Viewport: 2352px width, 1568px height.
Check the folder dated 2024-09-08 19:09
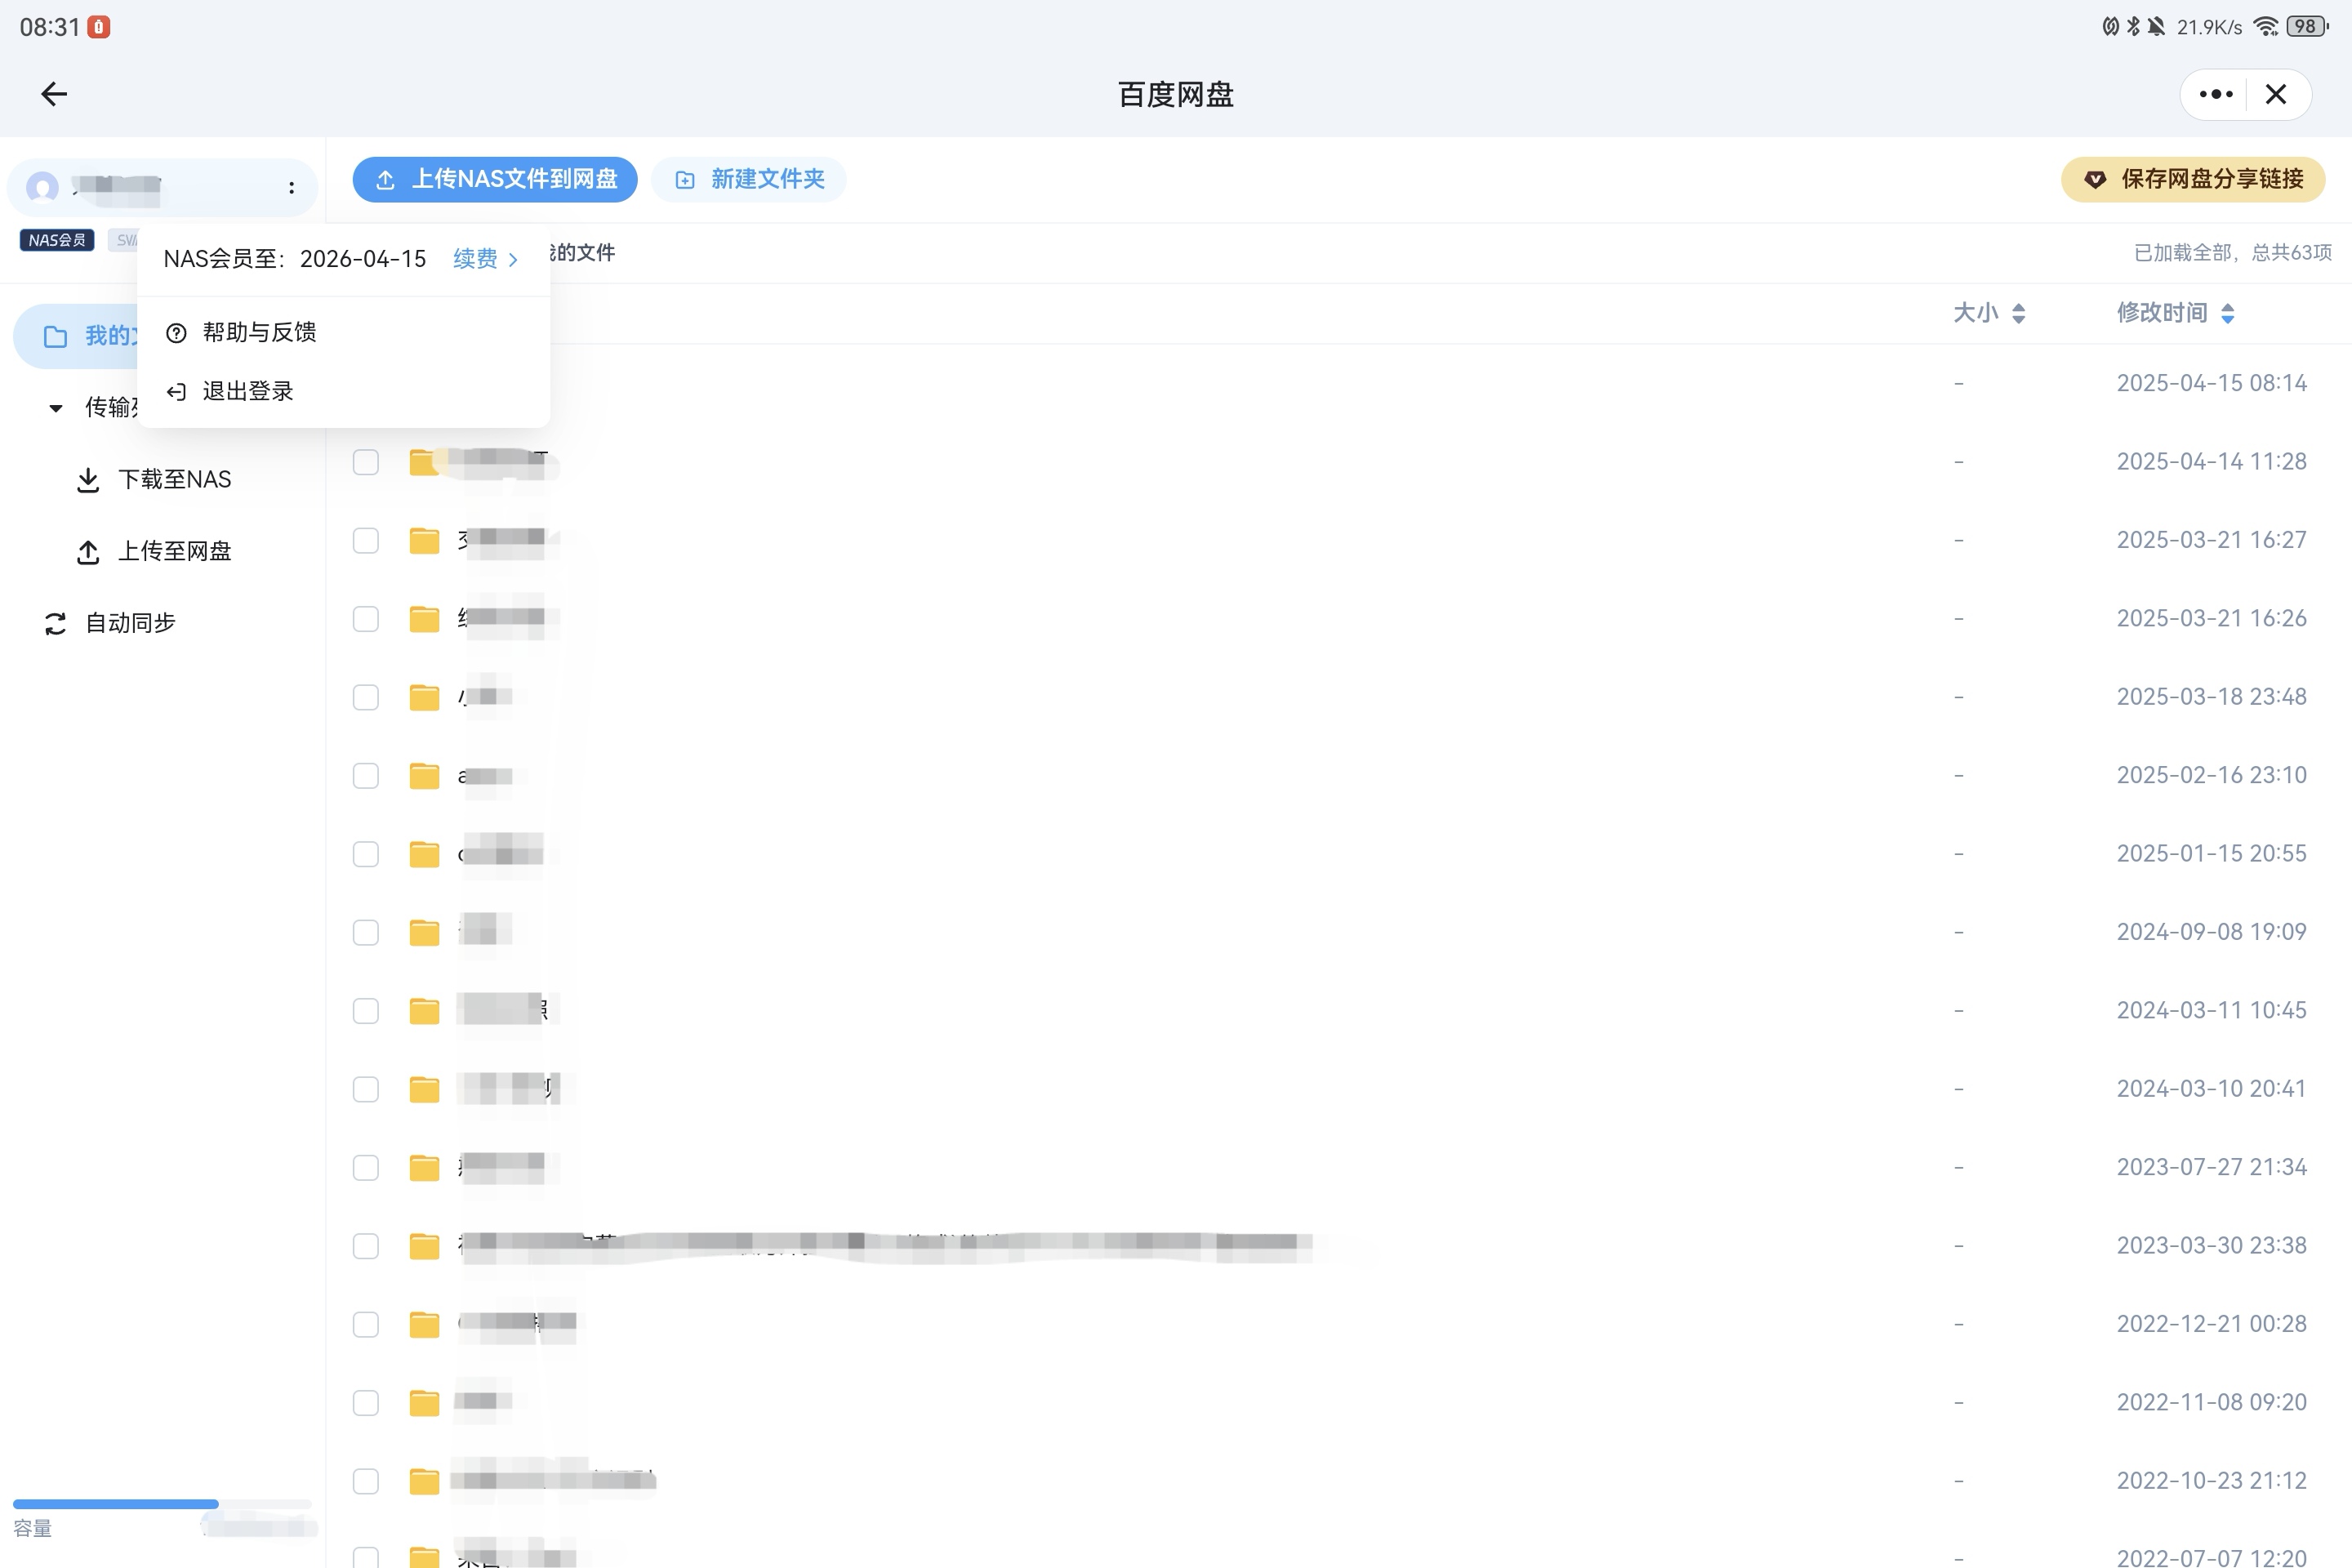point(366,933)
